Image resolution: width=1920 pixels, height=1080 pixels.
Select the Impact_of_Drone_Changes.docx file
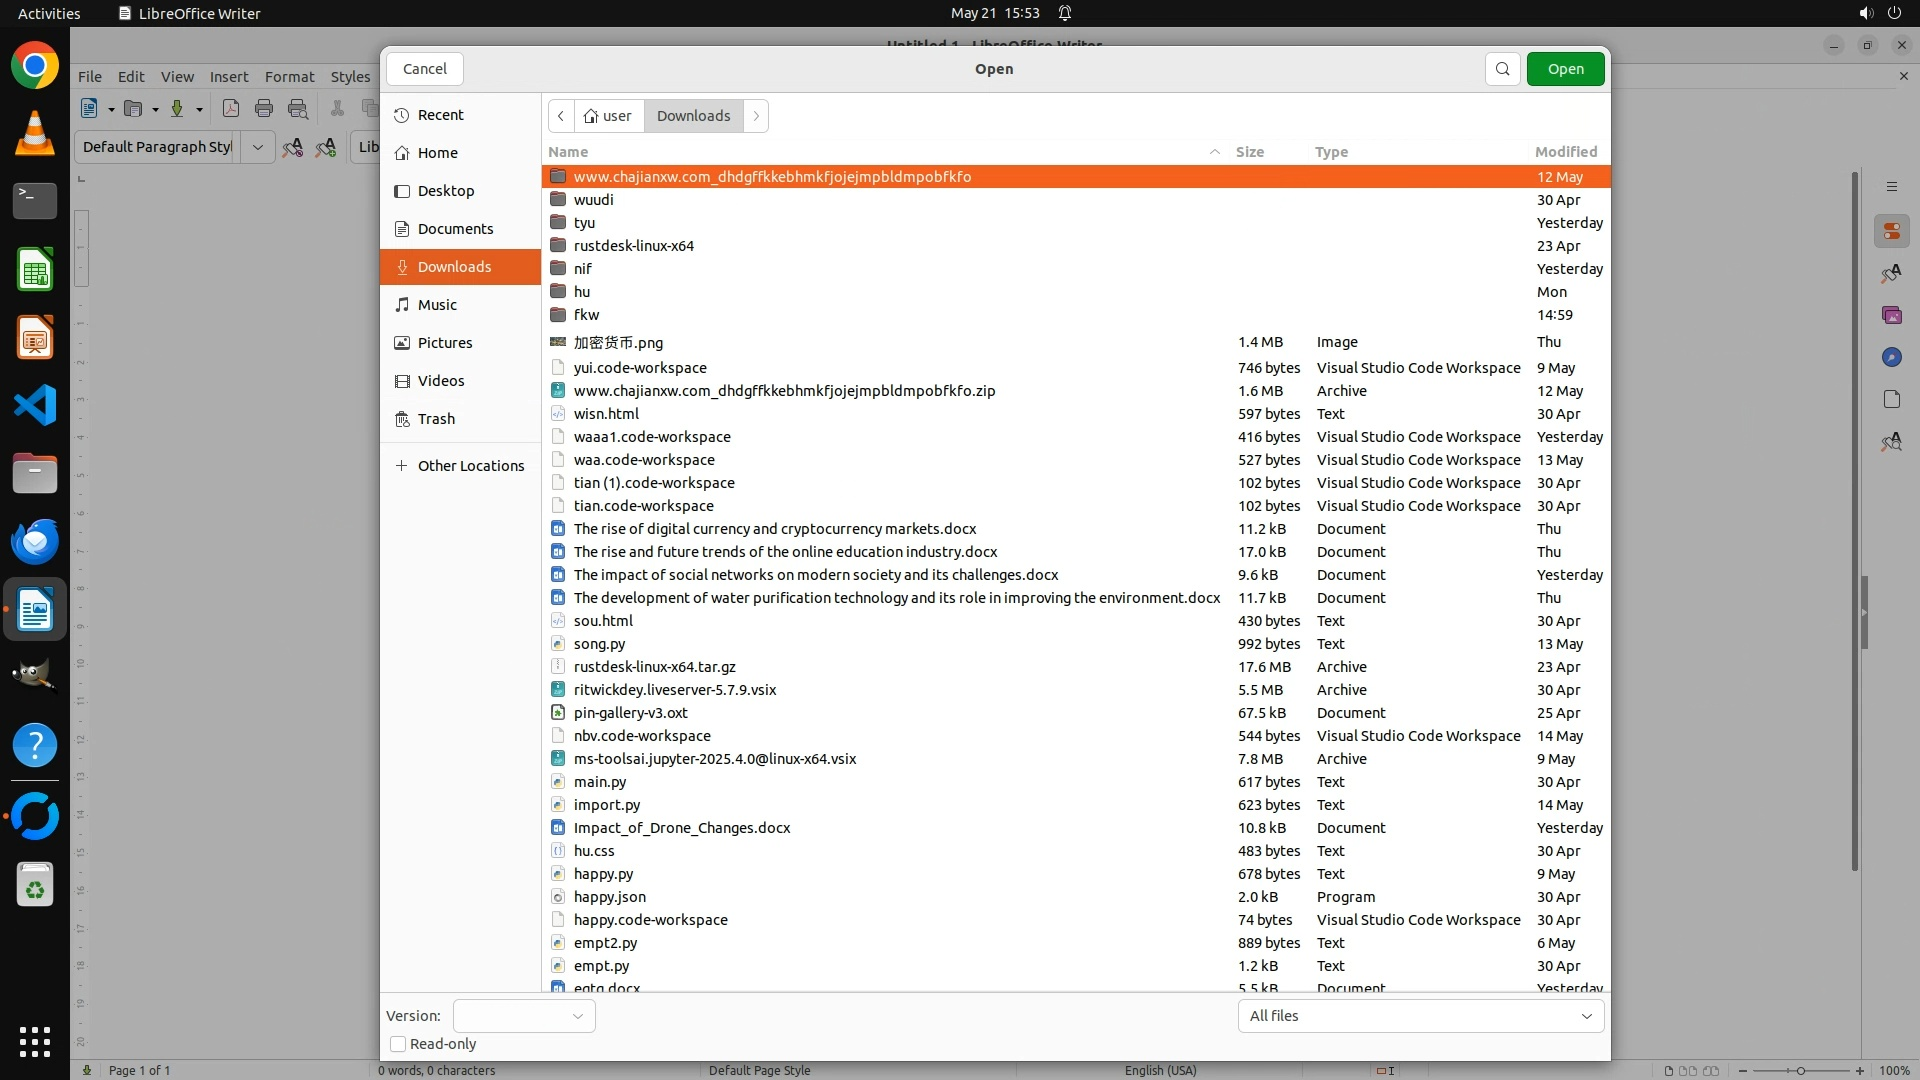pyautogui.click(x=681, y=828)
